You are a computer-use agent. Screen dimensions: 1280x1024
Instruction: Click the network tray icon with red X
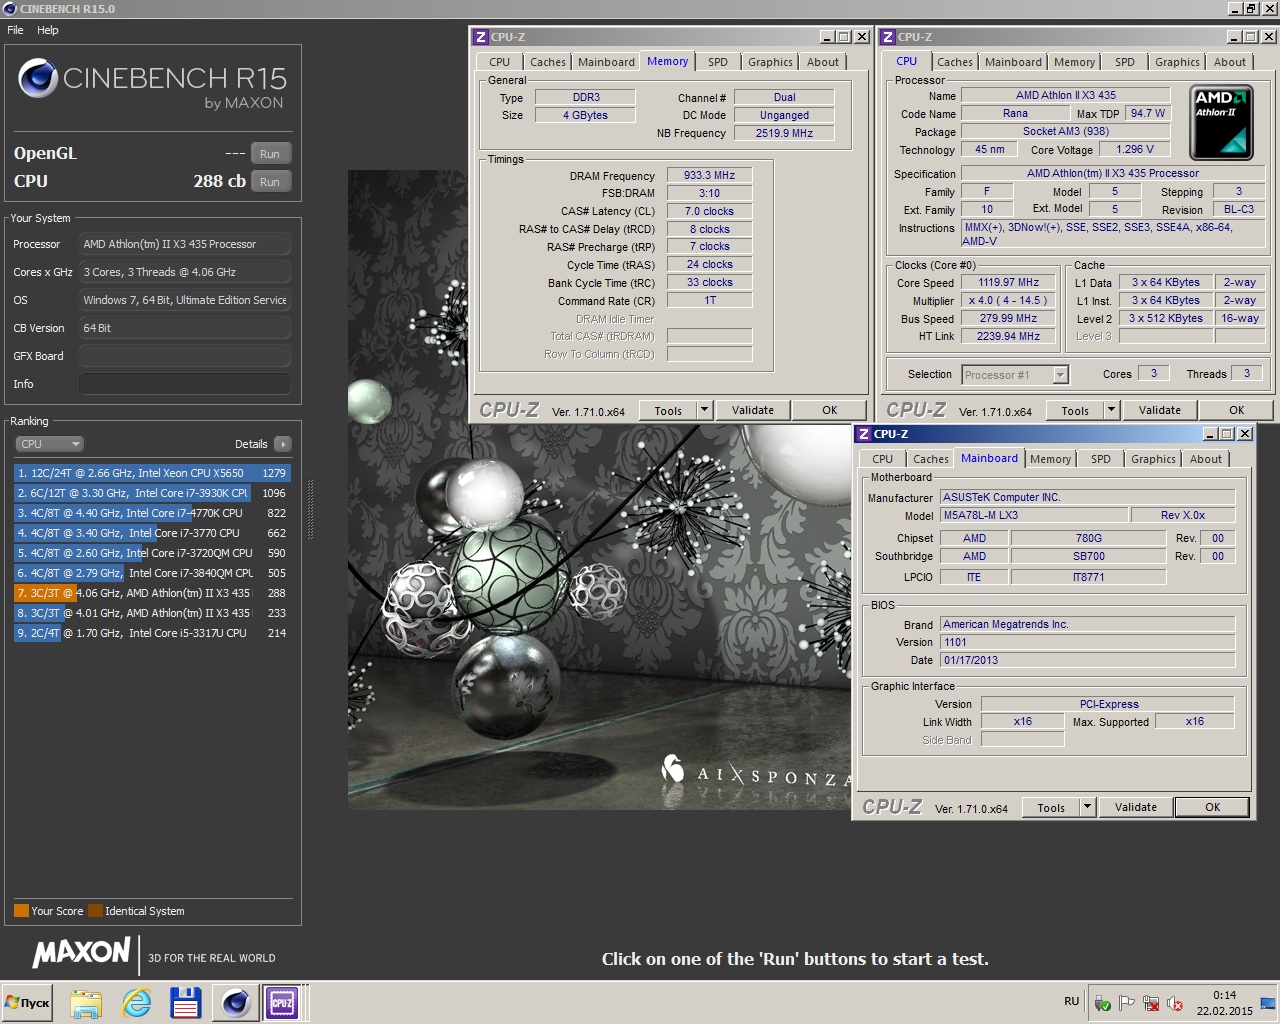1151,1004
